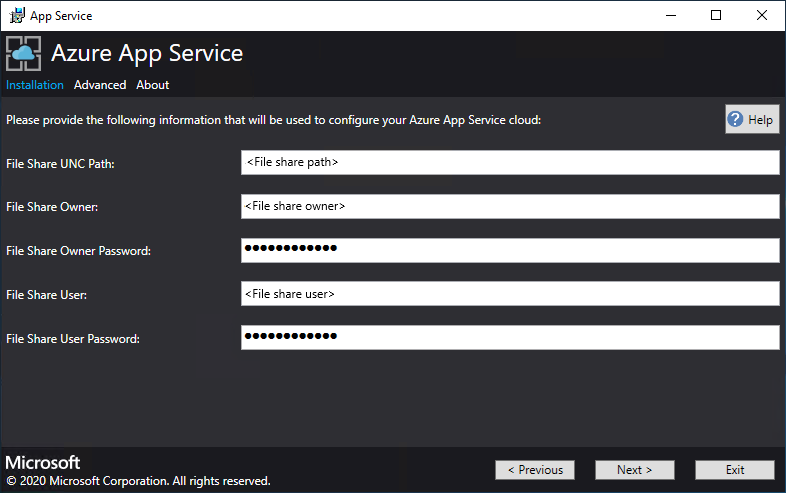Proceed with the Next button
Screen dimensions: 786x493
(635, 470)
